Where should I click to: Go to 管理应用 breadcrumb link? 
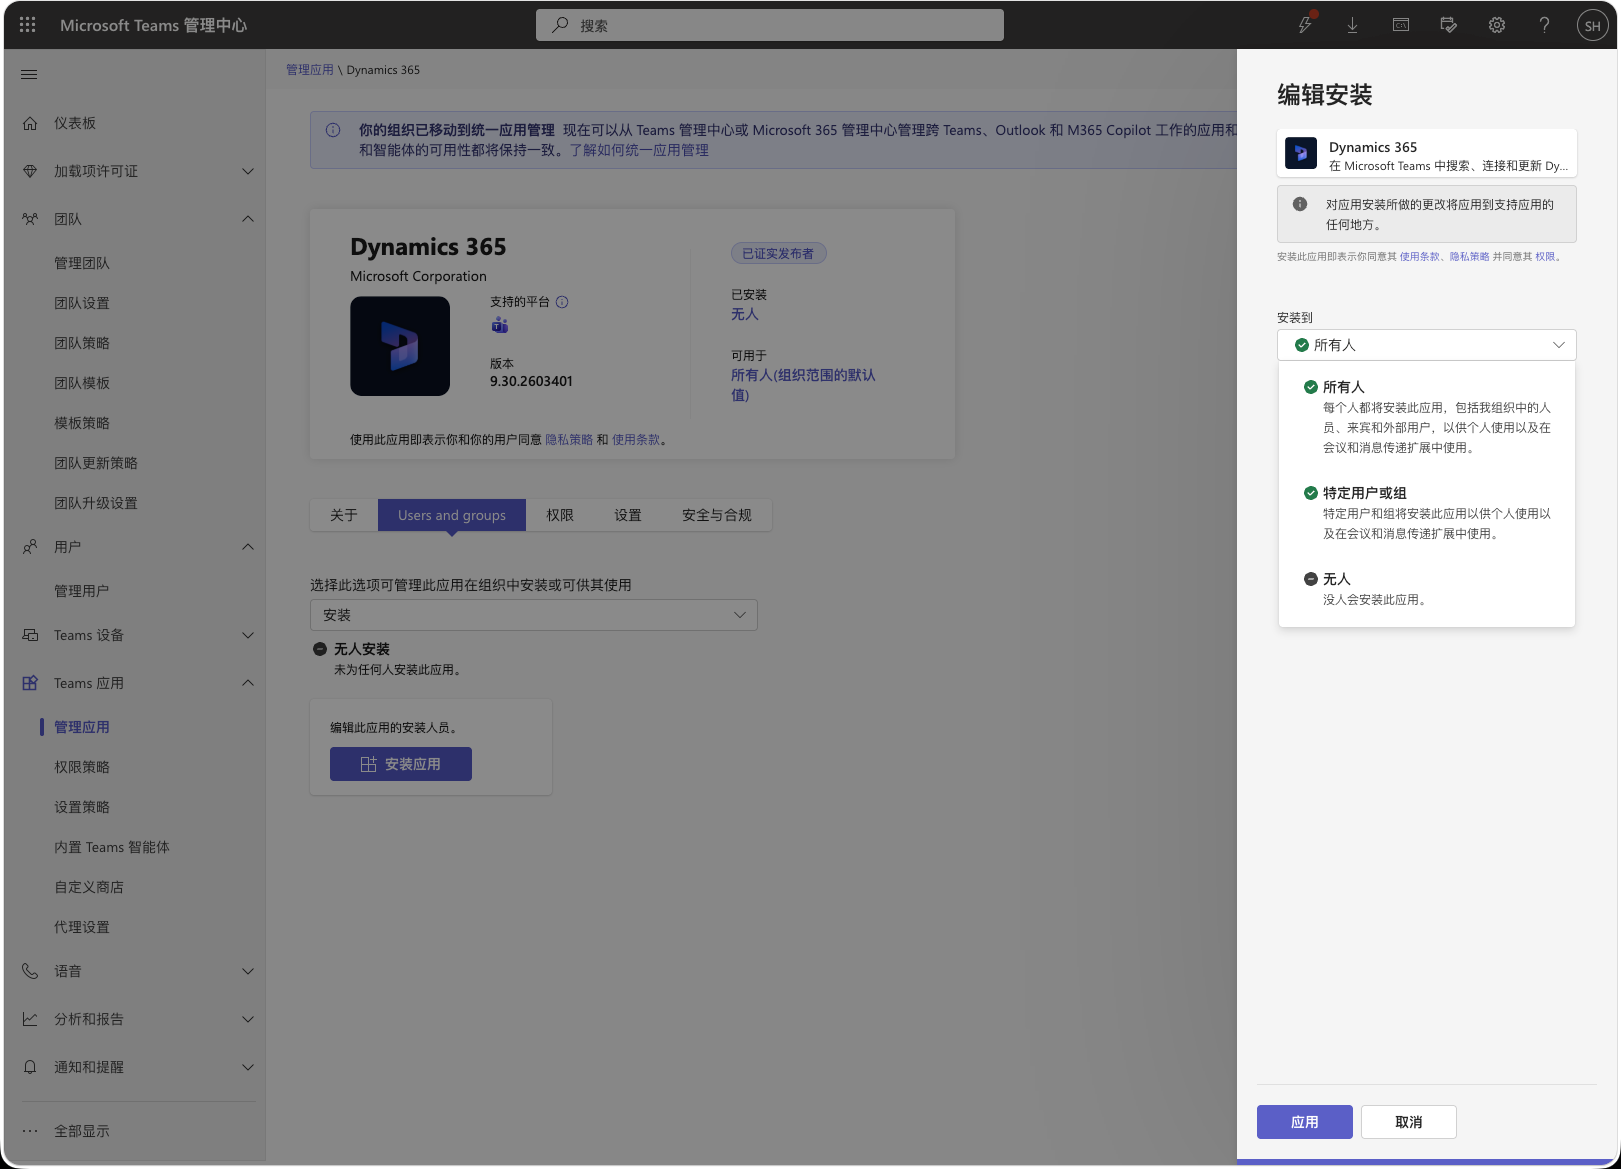310,70
